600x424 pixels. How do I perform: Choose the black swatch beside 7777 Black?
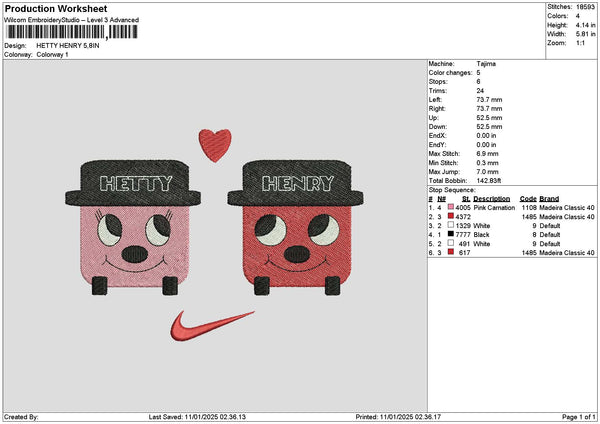point(451,234)
